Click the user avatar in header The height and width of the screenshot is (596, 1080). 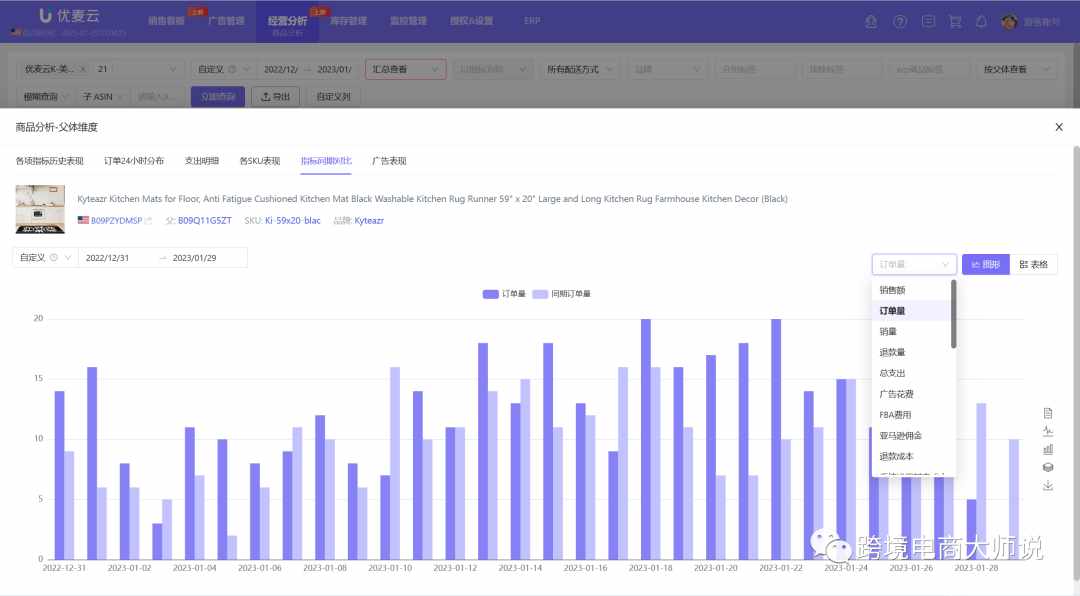1009,21
